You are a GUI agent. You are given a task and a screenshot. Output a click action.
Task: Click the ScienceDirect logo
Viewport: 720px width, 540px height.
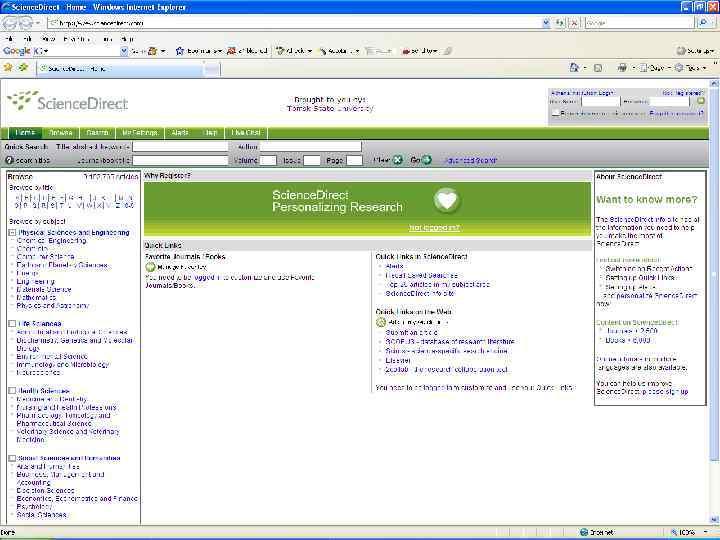[x=67, y=101]
